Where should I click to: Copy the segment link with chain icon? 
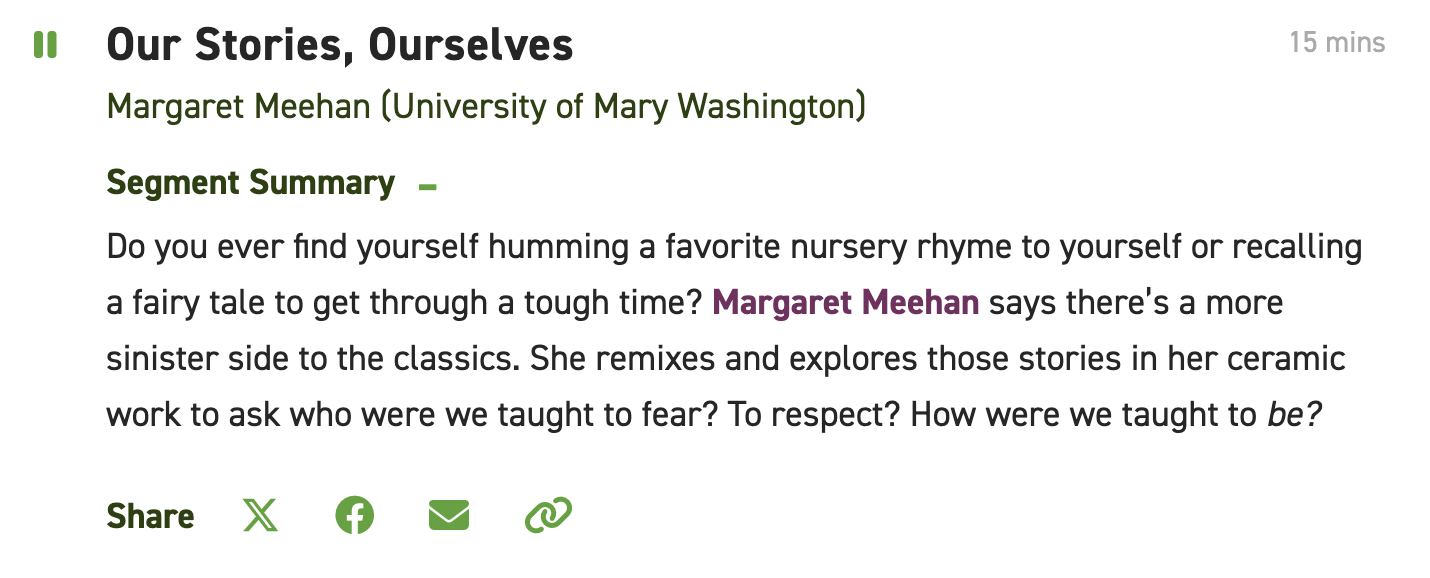coord(548,516)
